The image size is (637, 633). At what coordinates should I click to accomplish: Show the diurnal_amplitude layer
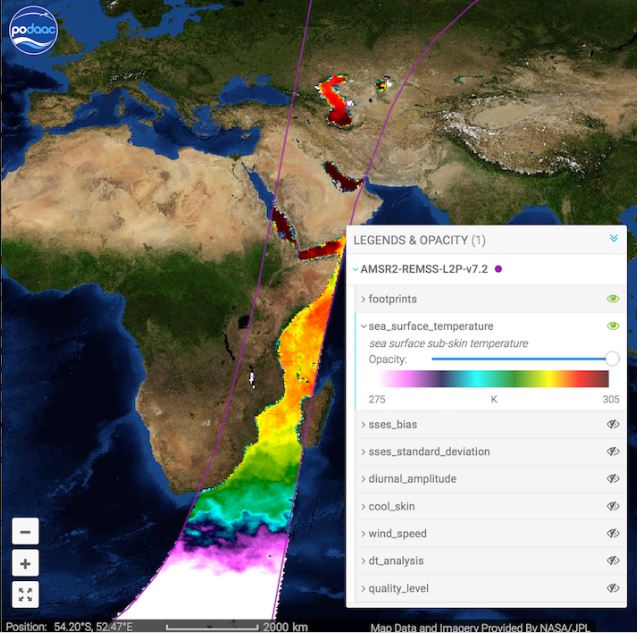pos(613,479)
